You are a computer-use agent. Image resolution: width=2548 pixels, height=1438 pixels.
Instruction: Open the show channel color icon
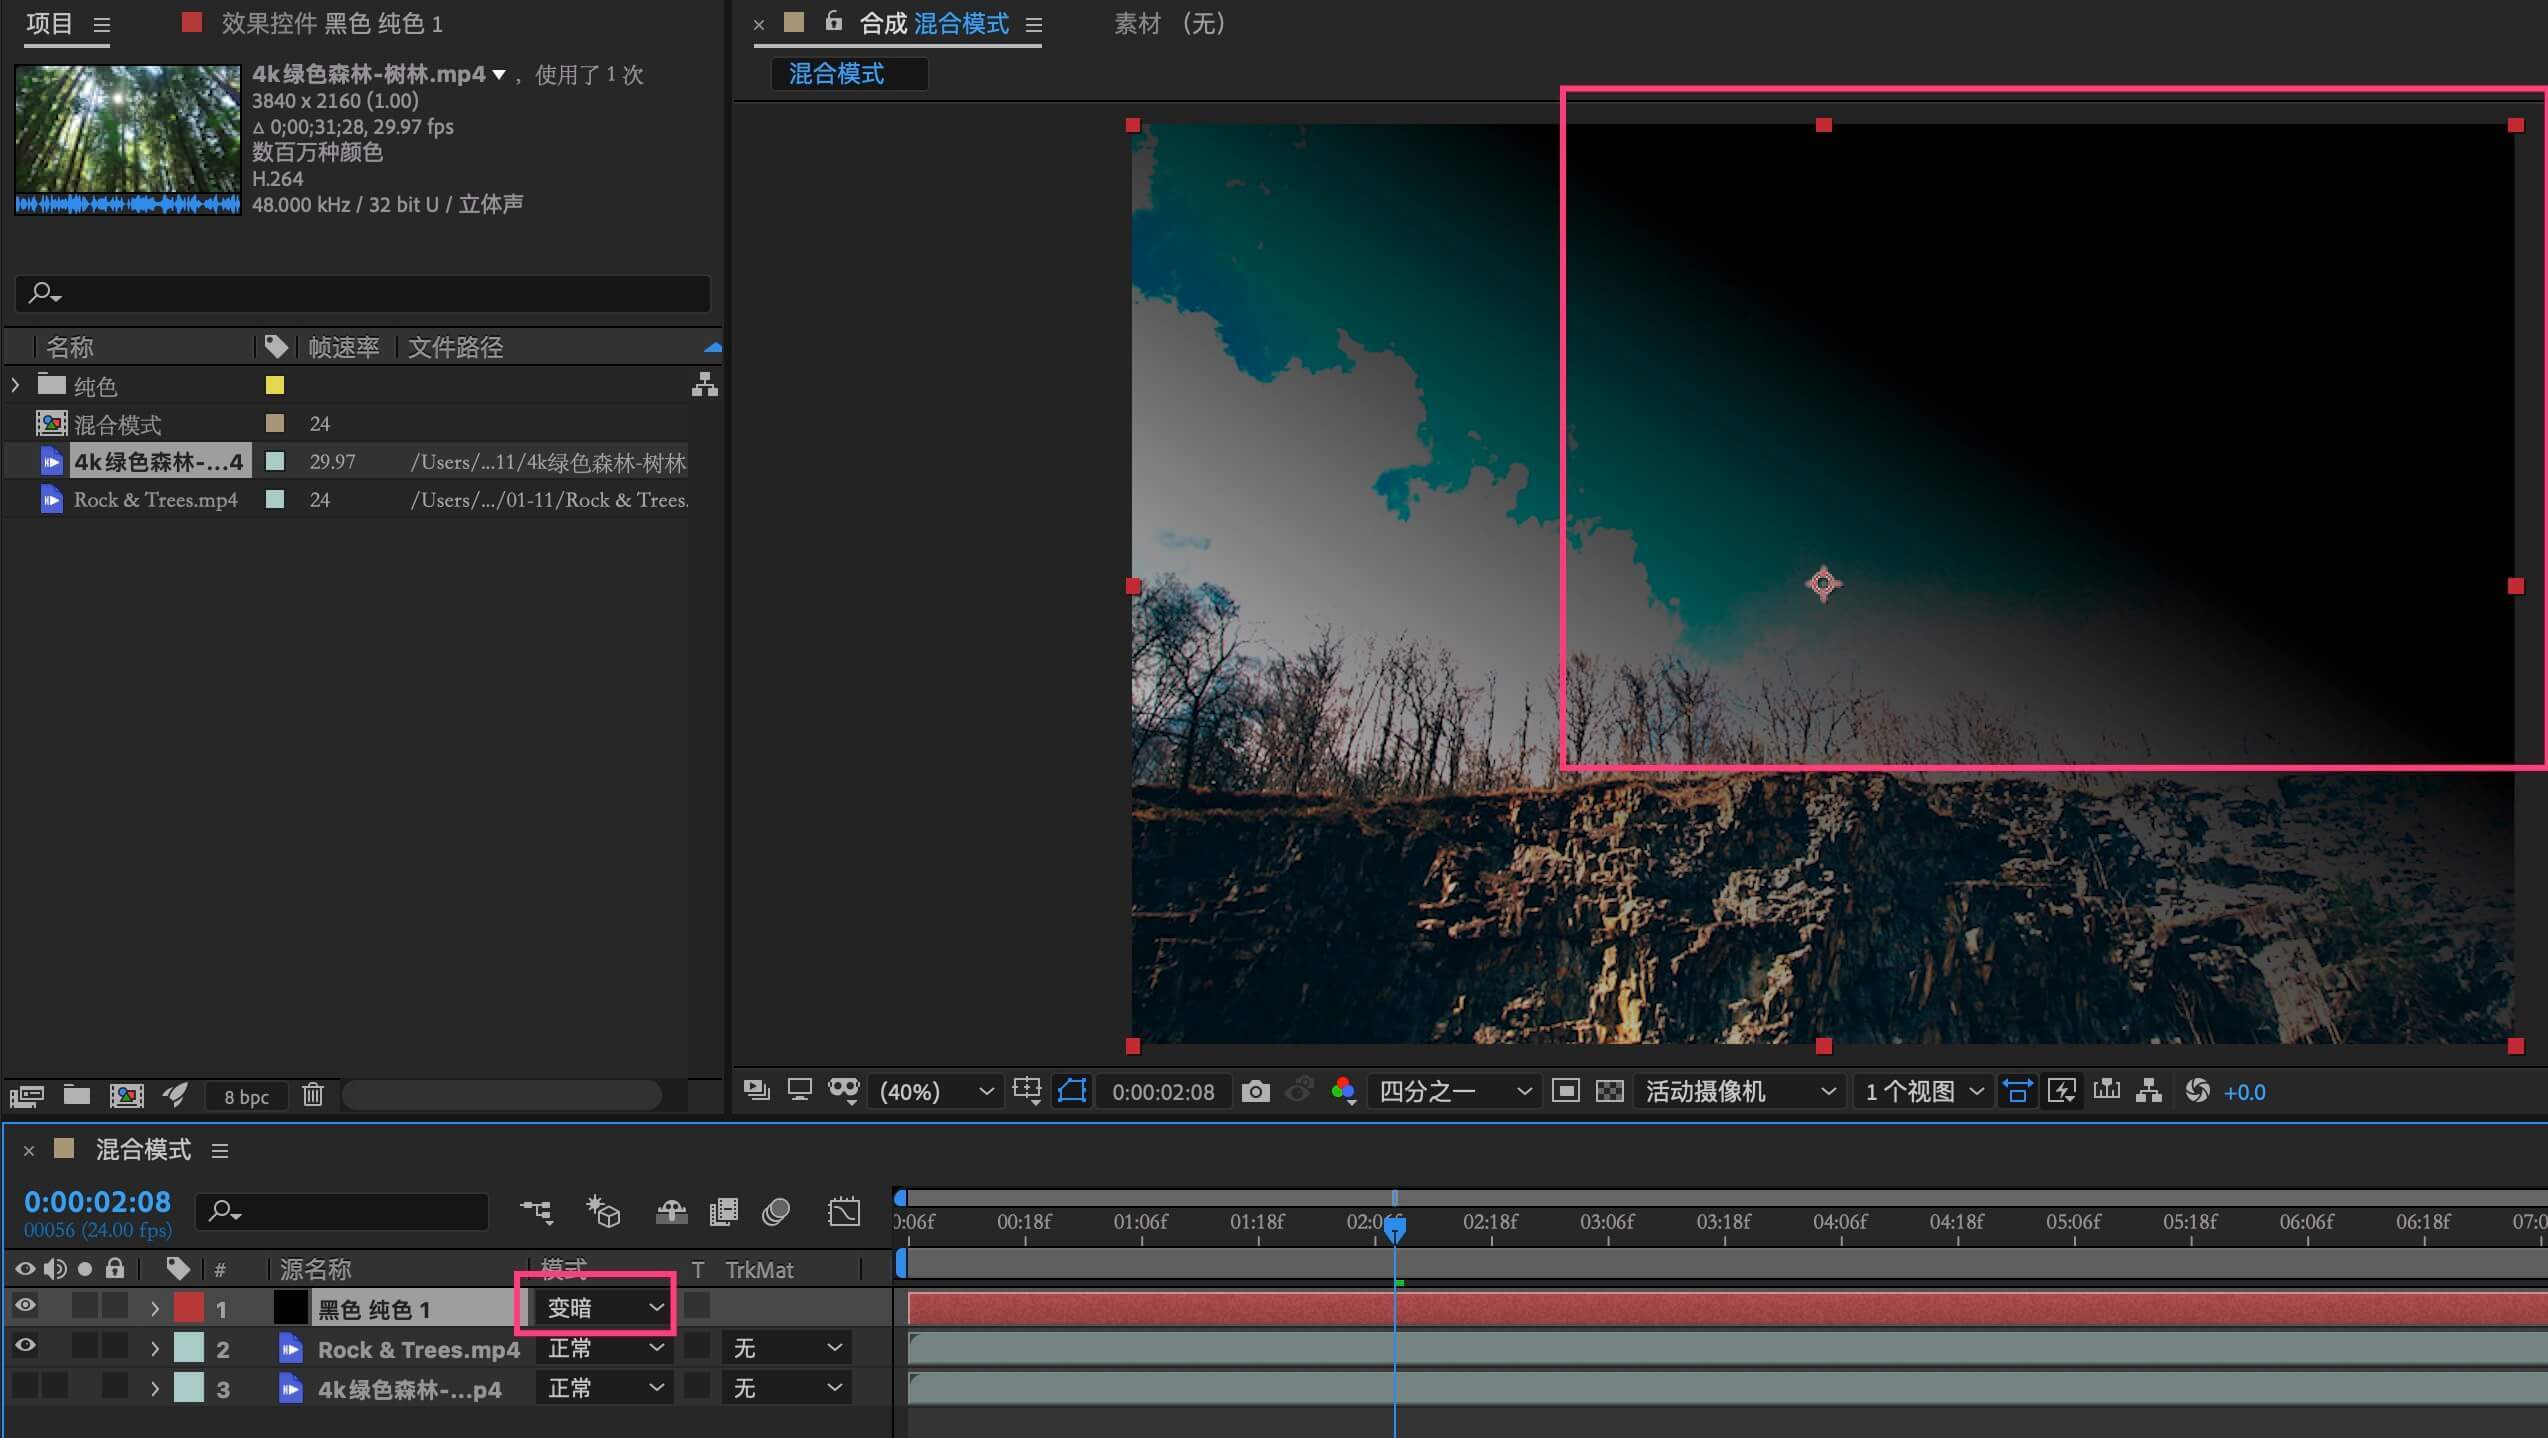[x=1343, y=1091]
